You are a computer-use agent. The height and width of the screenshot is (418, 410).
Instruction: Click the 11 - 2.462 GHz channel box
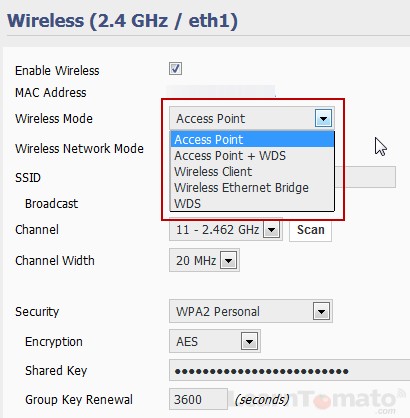226,230
